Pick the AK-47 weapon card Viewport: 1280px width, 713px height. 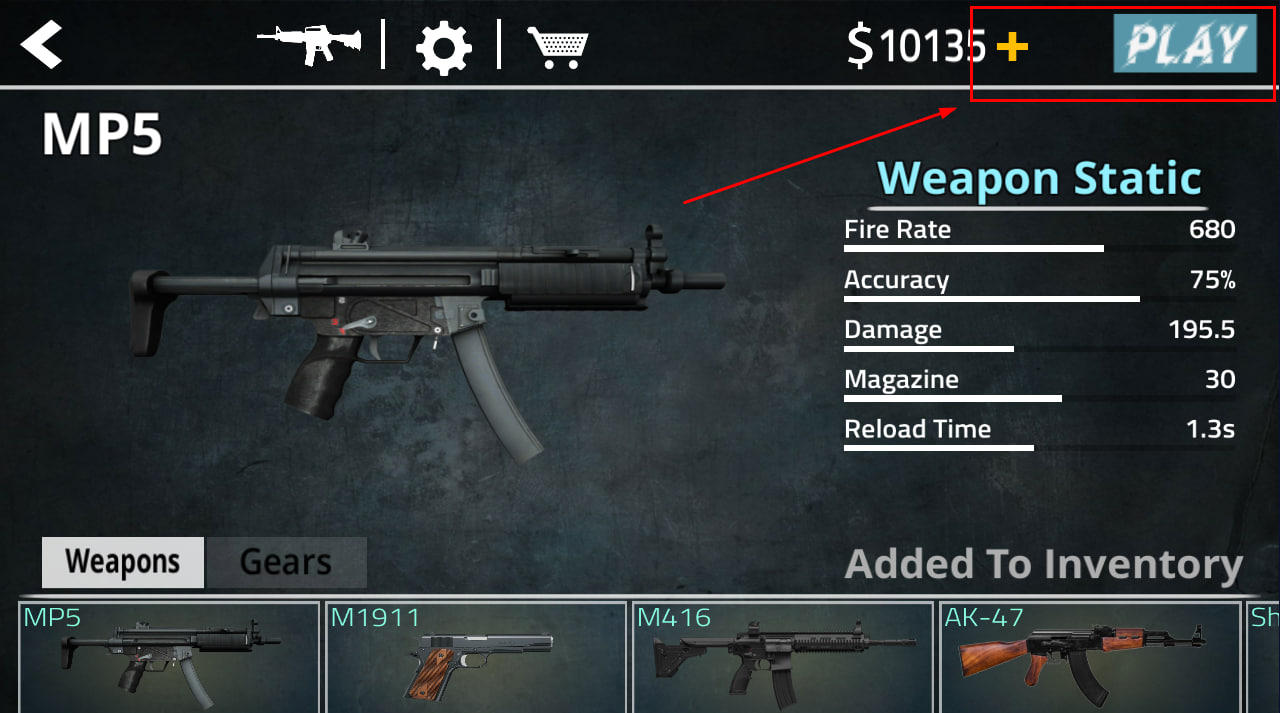(x=1090, y=657)
